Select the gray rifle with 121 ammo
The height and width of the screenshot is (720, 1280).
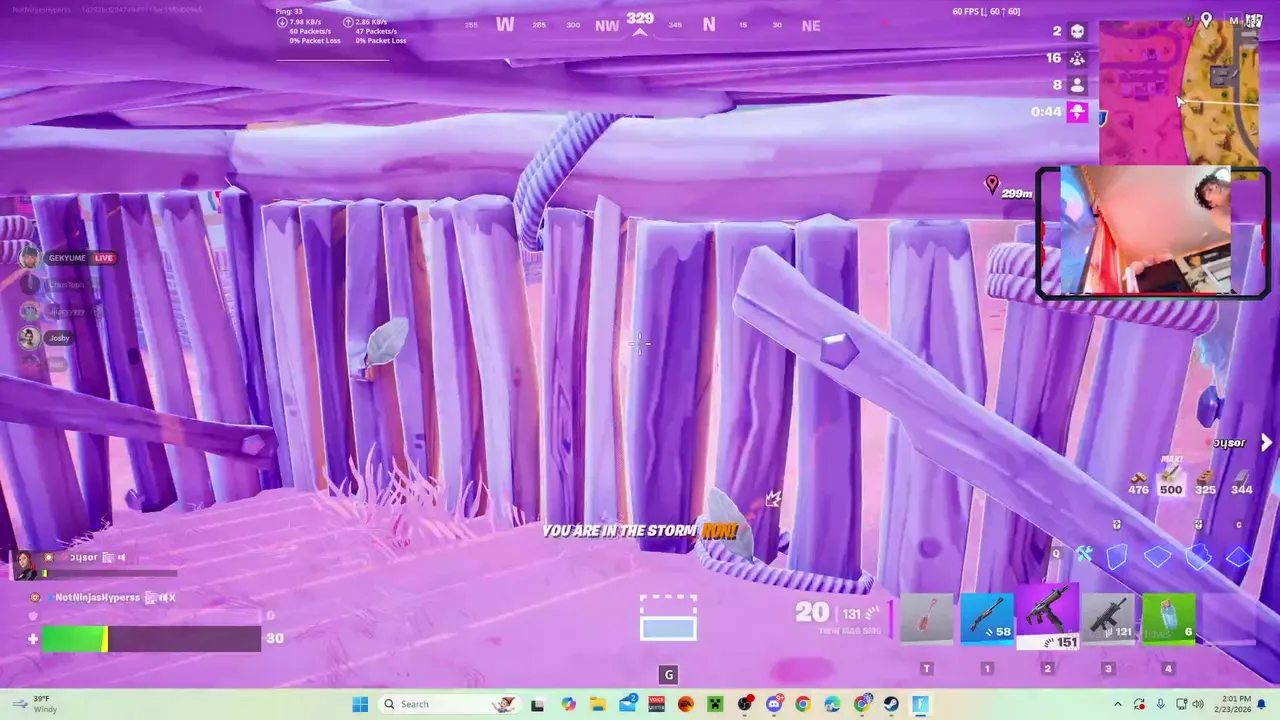pyautogui.click(x=1108, y=618)
